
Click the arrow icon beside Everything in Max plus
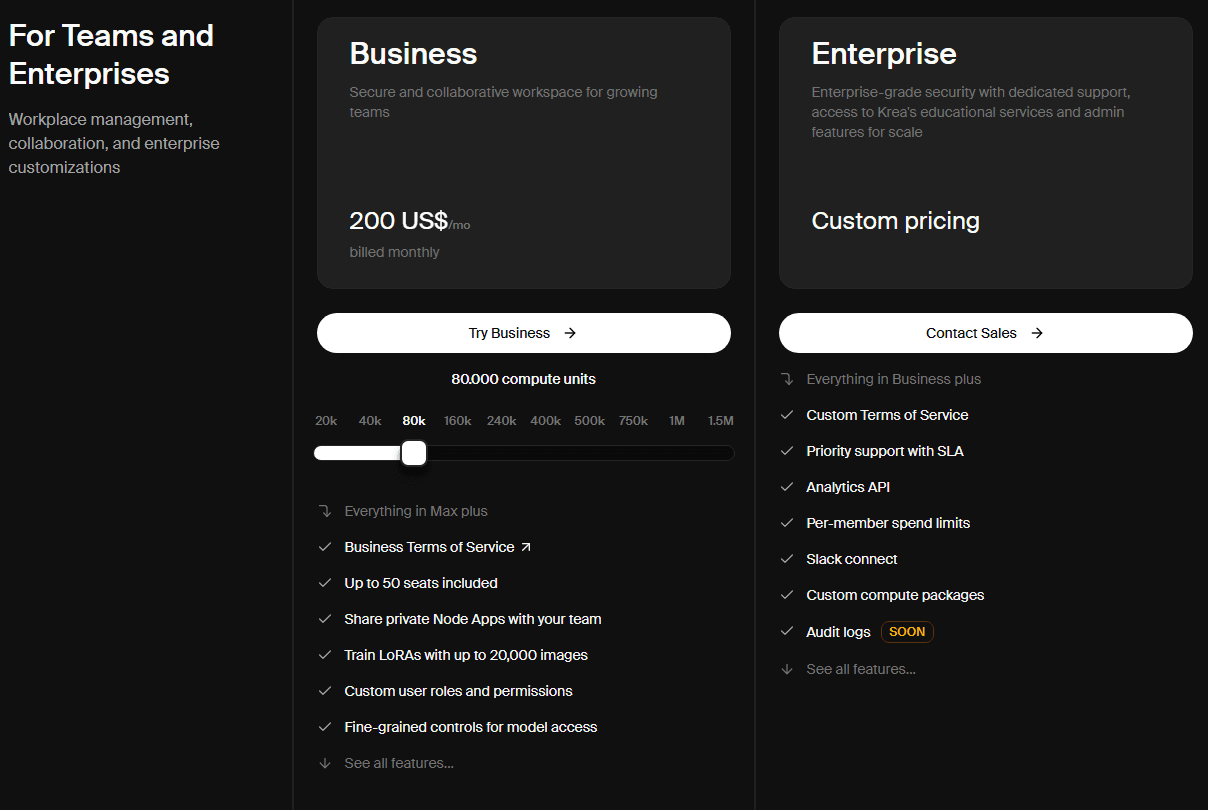click(325, 511)
